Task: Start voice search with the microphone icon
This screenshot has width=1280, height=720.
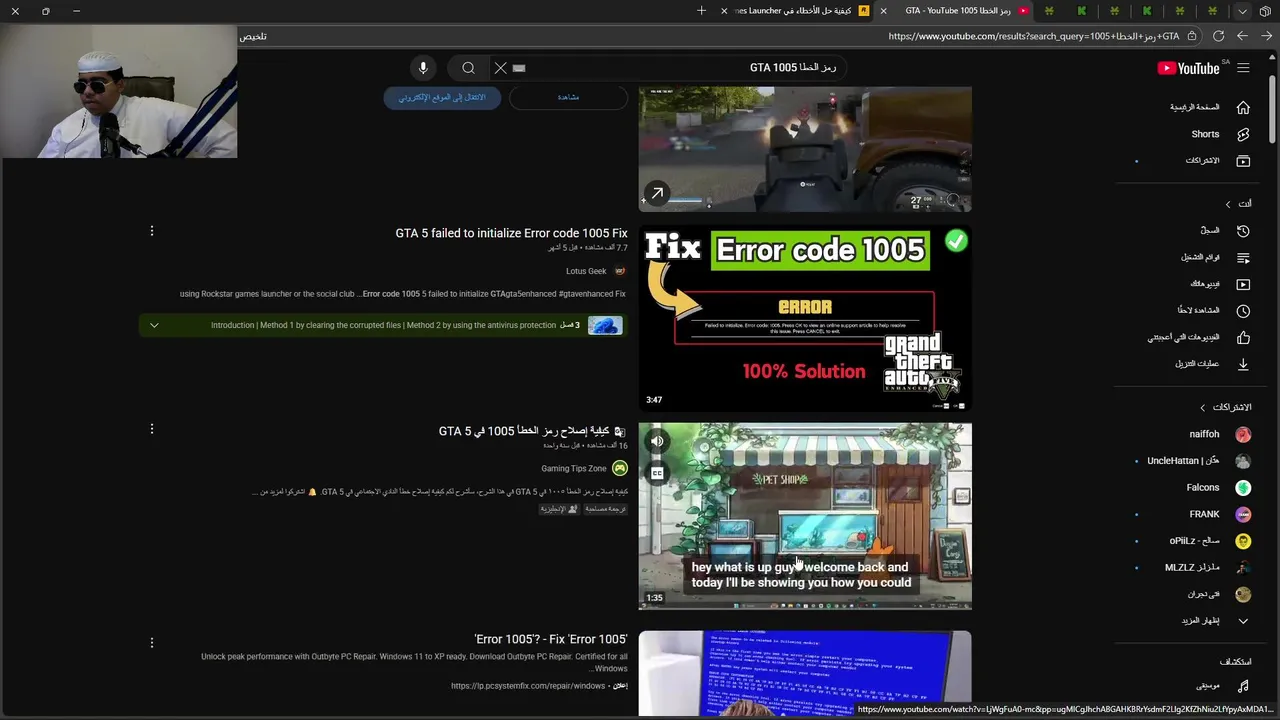Action: [423, 68]
